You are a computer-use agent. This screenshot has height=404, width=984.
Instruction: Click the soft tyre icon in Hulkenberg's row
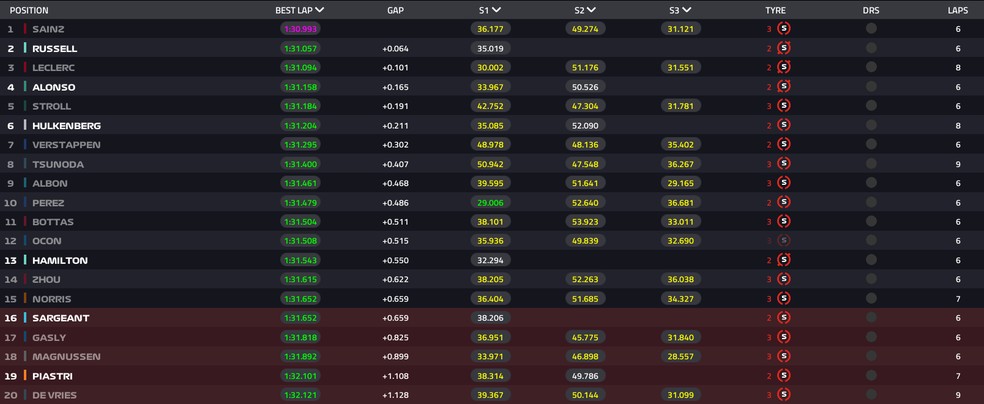tap(784, 125)
